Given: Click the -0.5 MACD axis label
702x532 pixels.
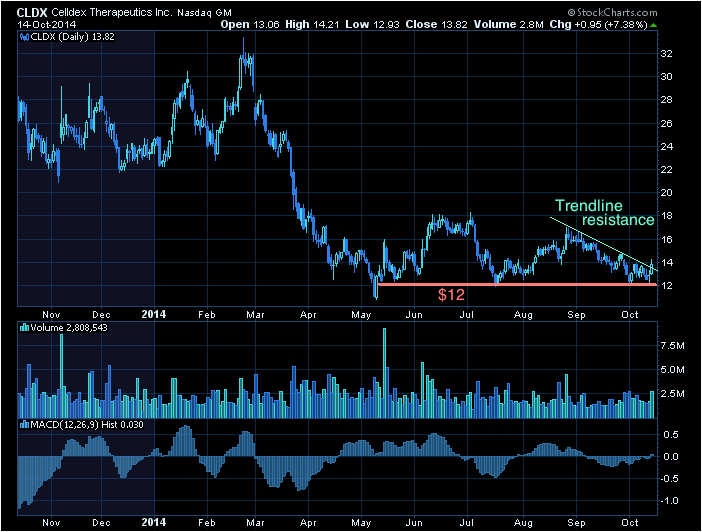Looking at the screenshot, I should [668, 479].
